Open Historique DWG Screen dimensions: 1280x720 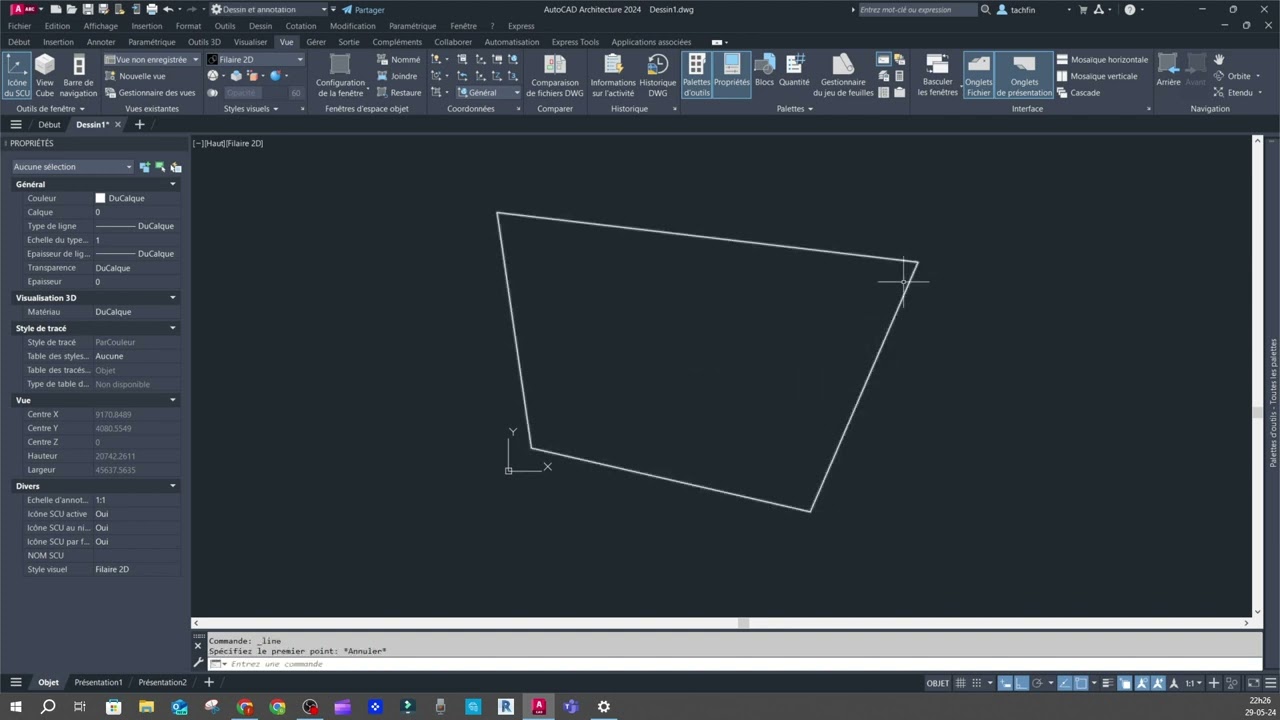(658, 76)
